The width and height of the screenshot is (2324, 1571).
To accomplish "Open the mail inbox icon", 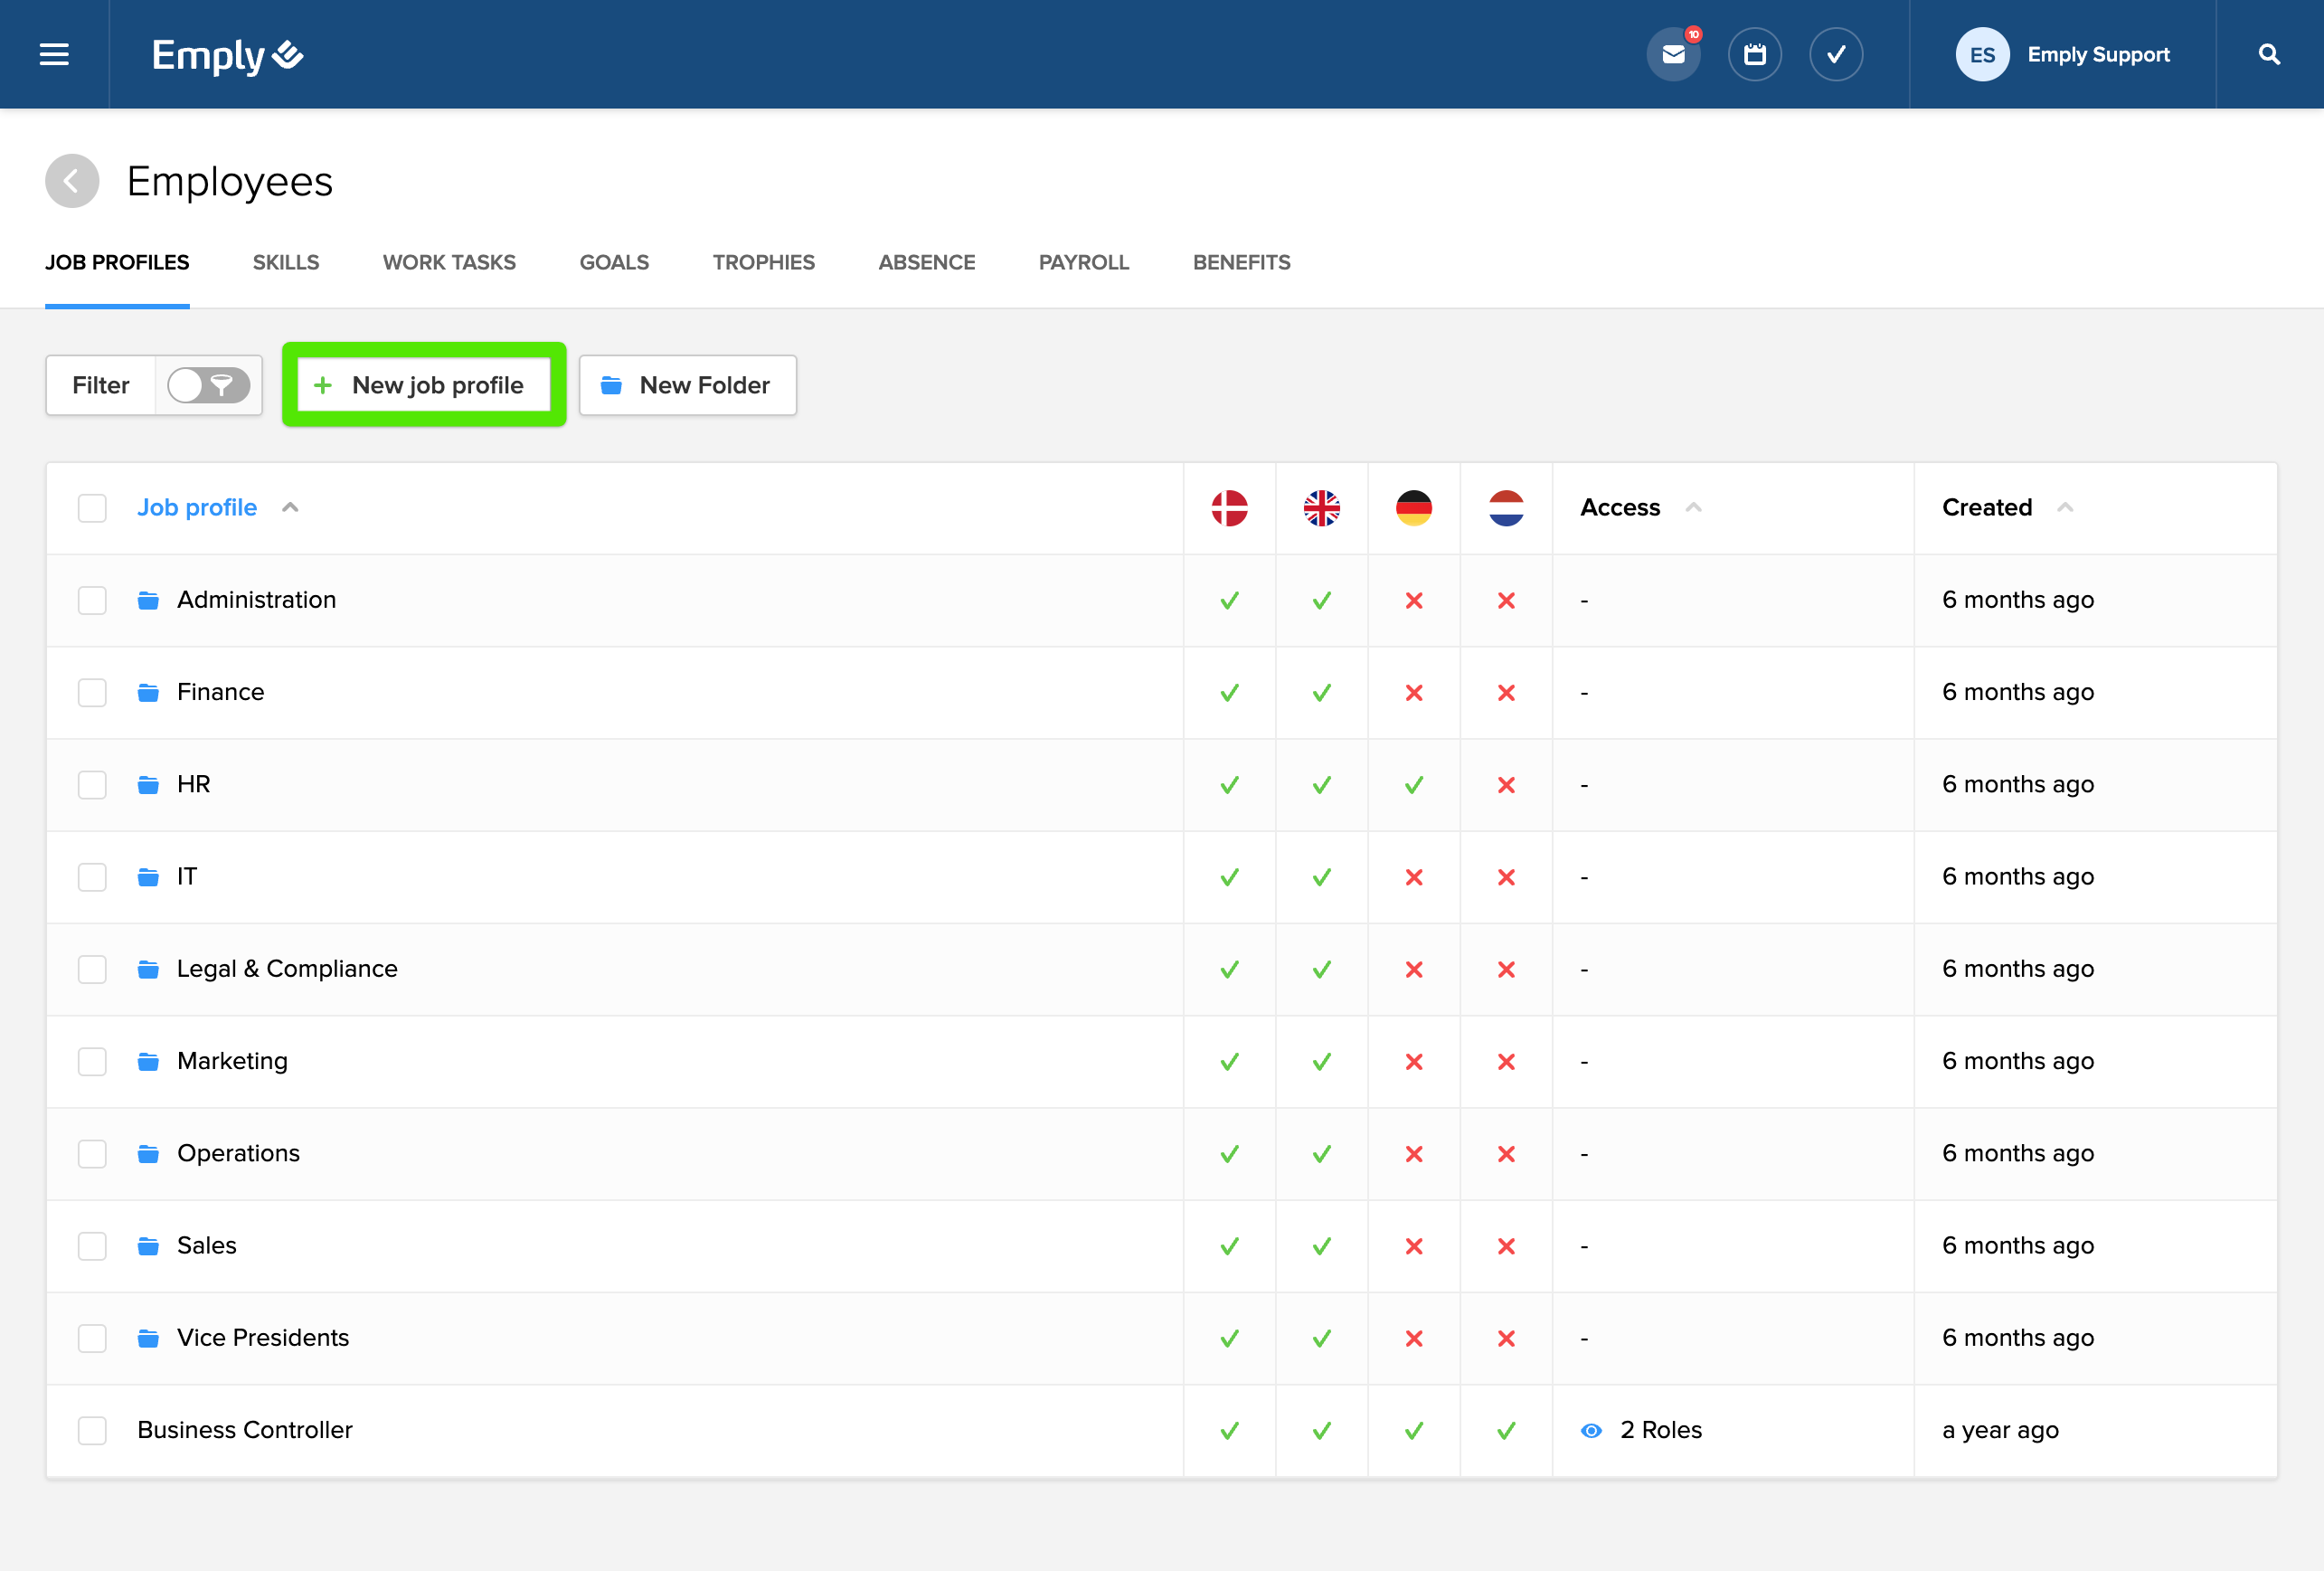I will [x=1673, y=54].
